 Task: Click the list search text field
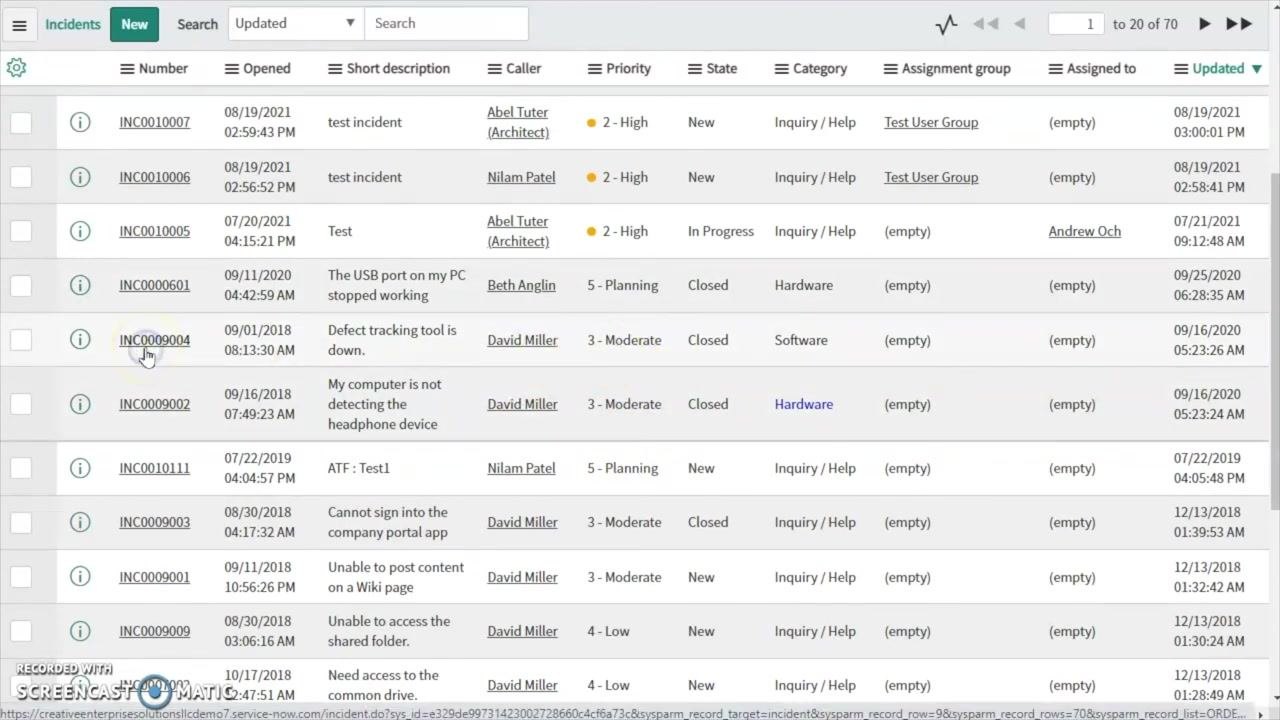pos(446,24)
